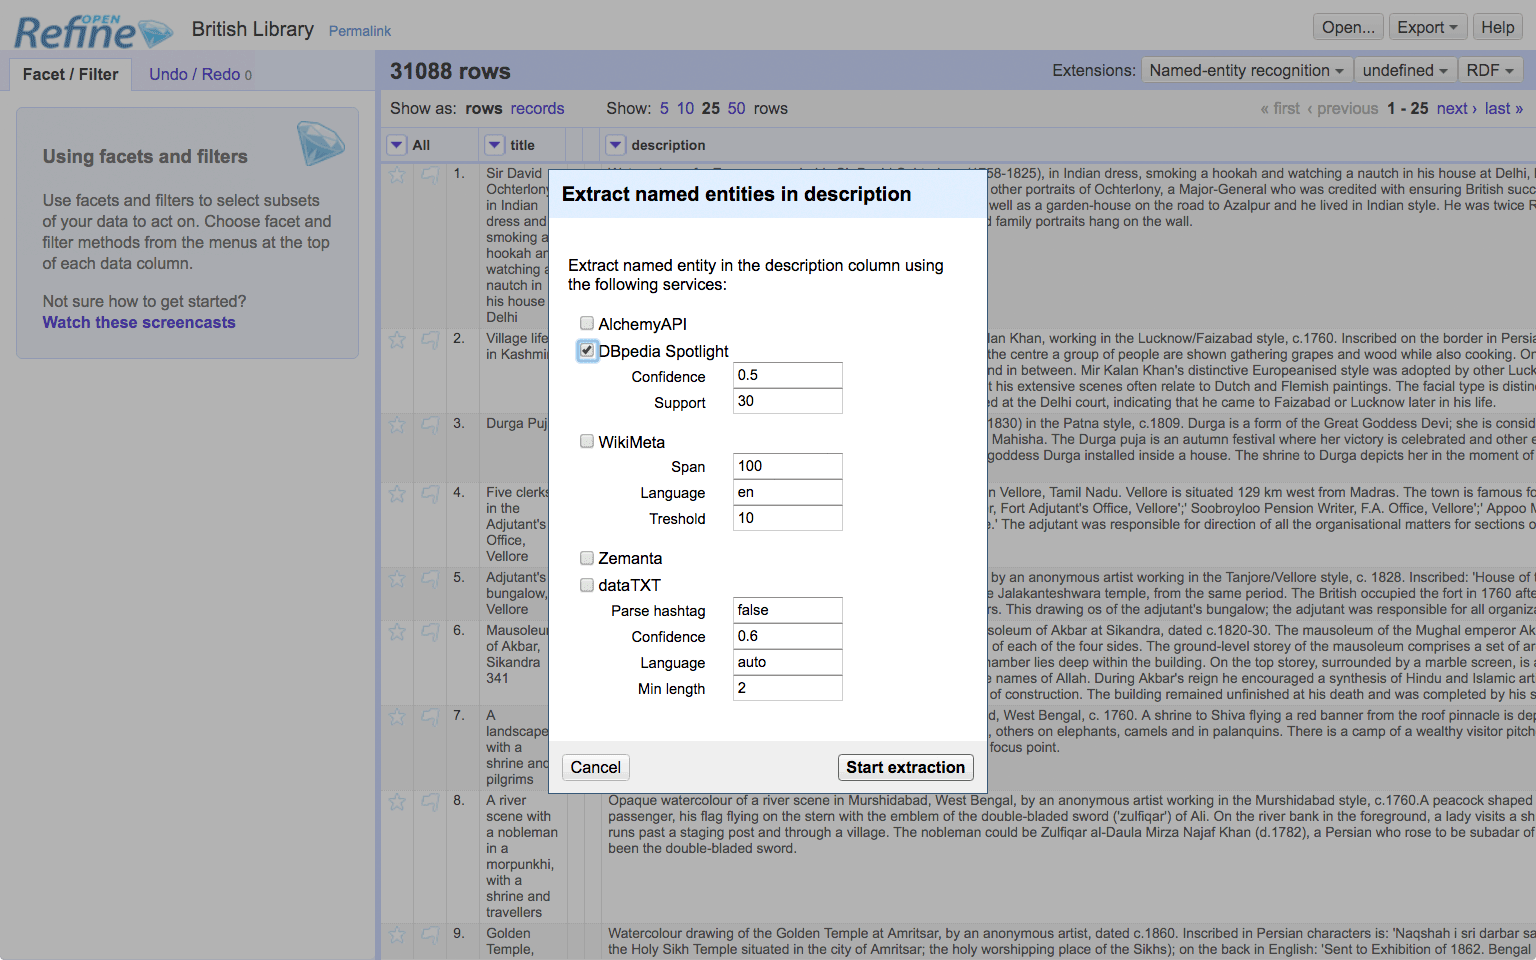The image size is (1536, 960).
Task: Open the title column menu arrow
Action: 495,145
